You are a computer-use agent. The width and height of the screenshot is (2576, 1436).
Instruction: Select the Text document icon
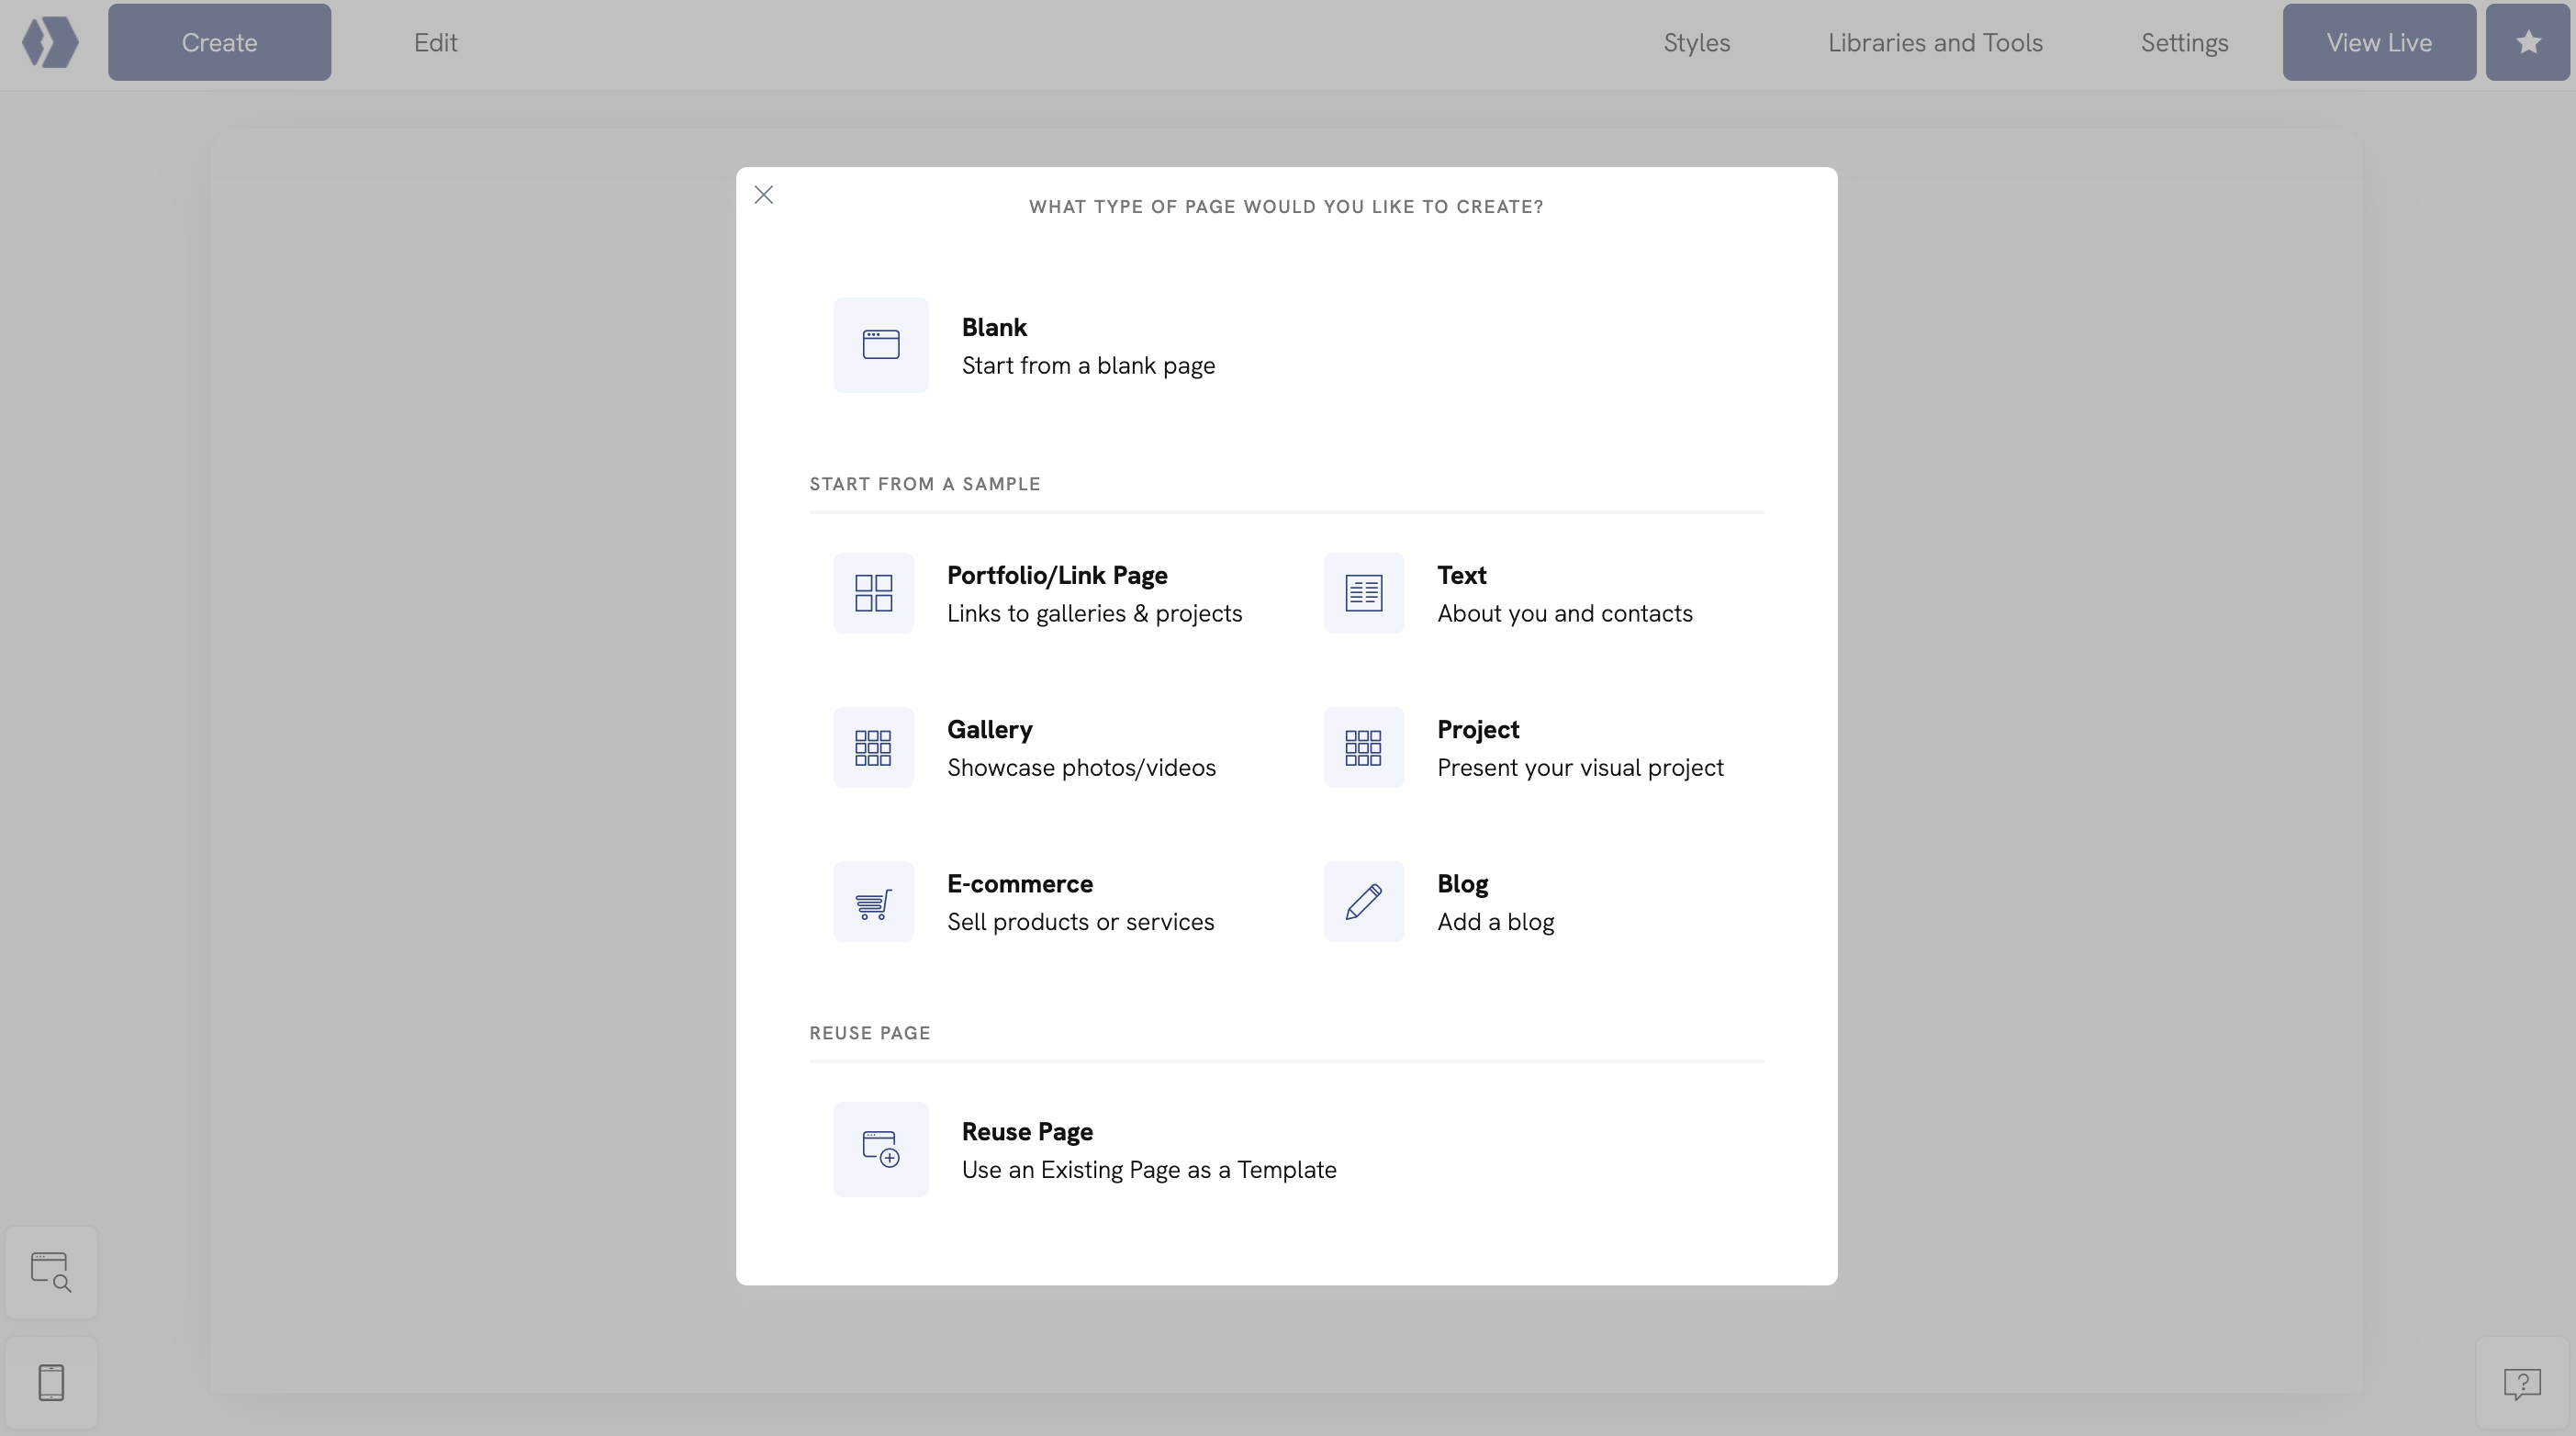click(1362, 592)
